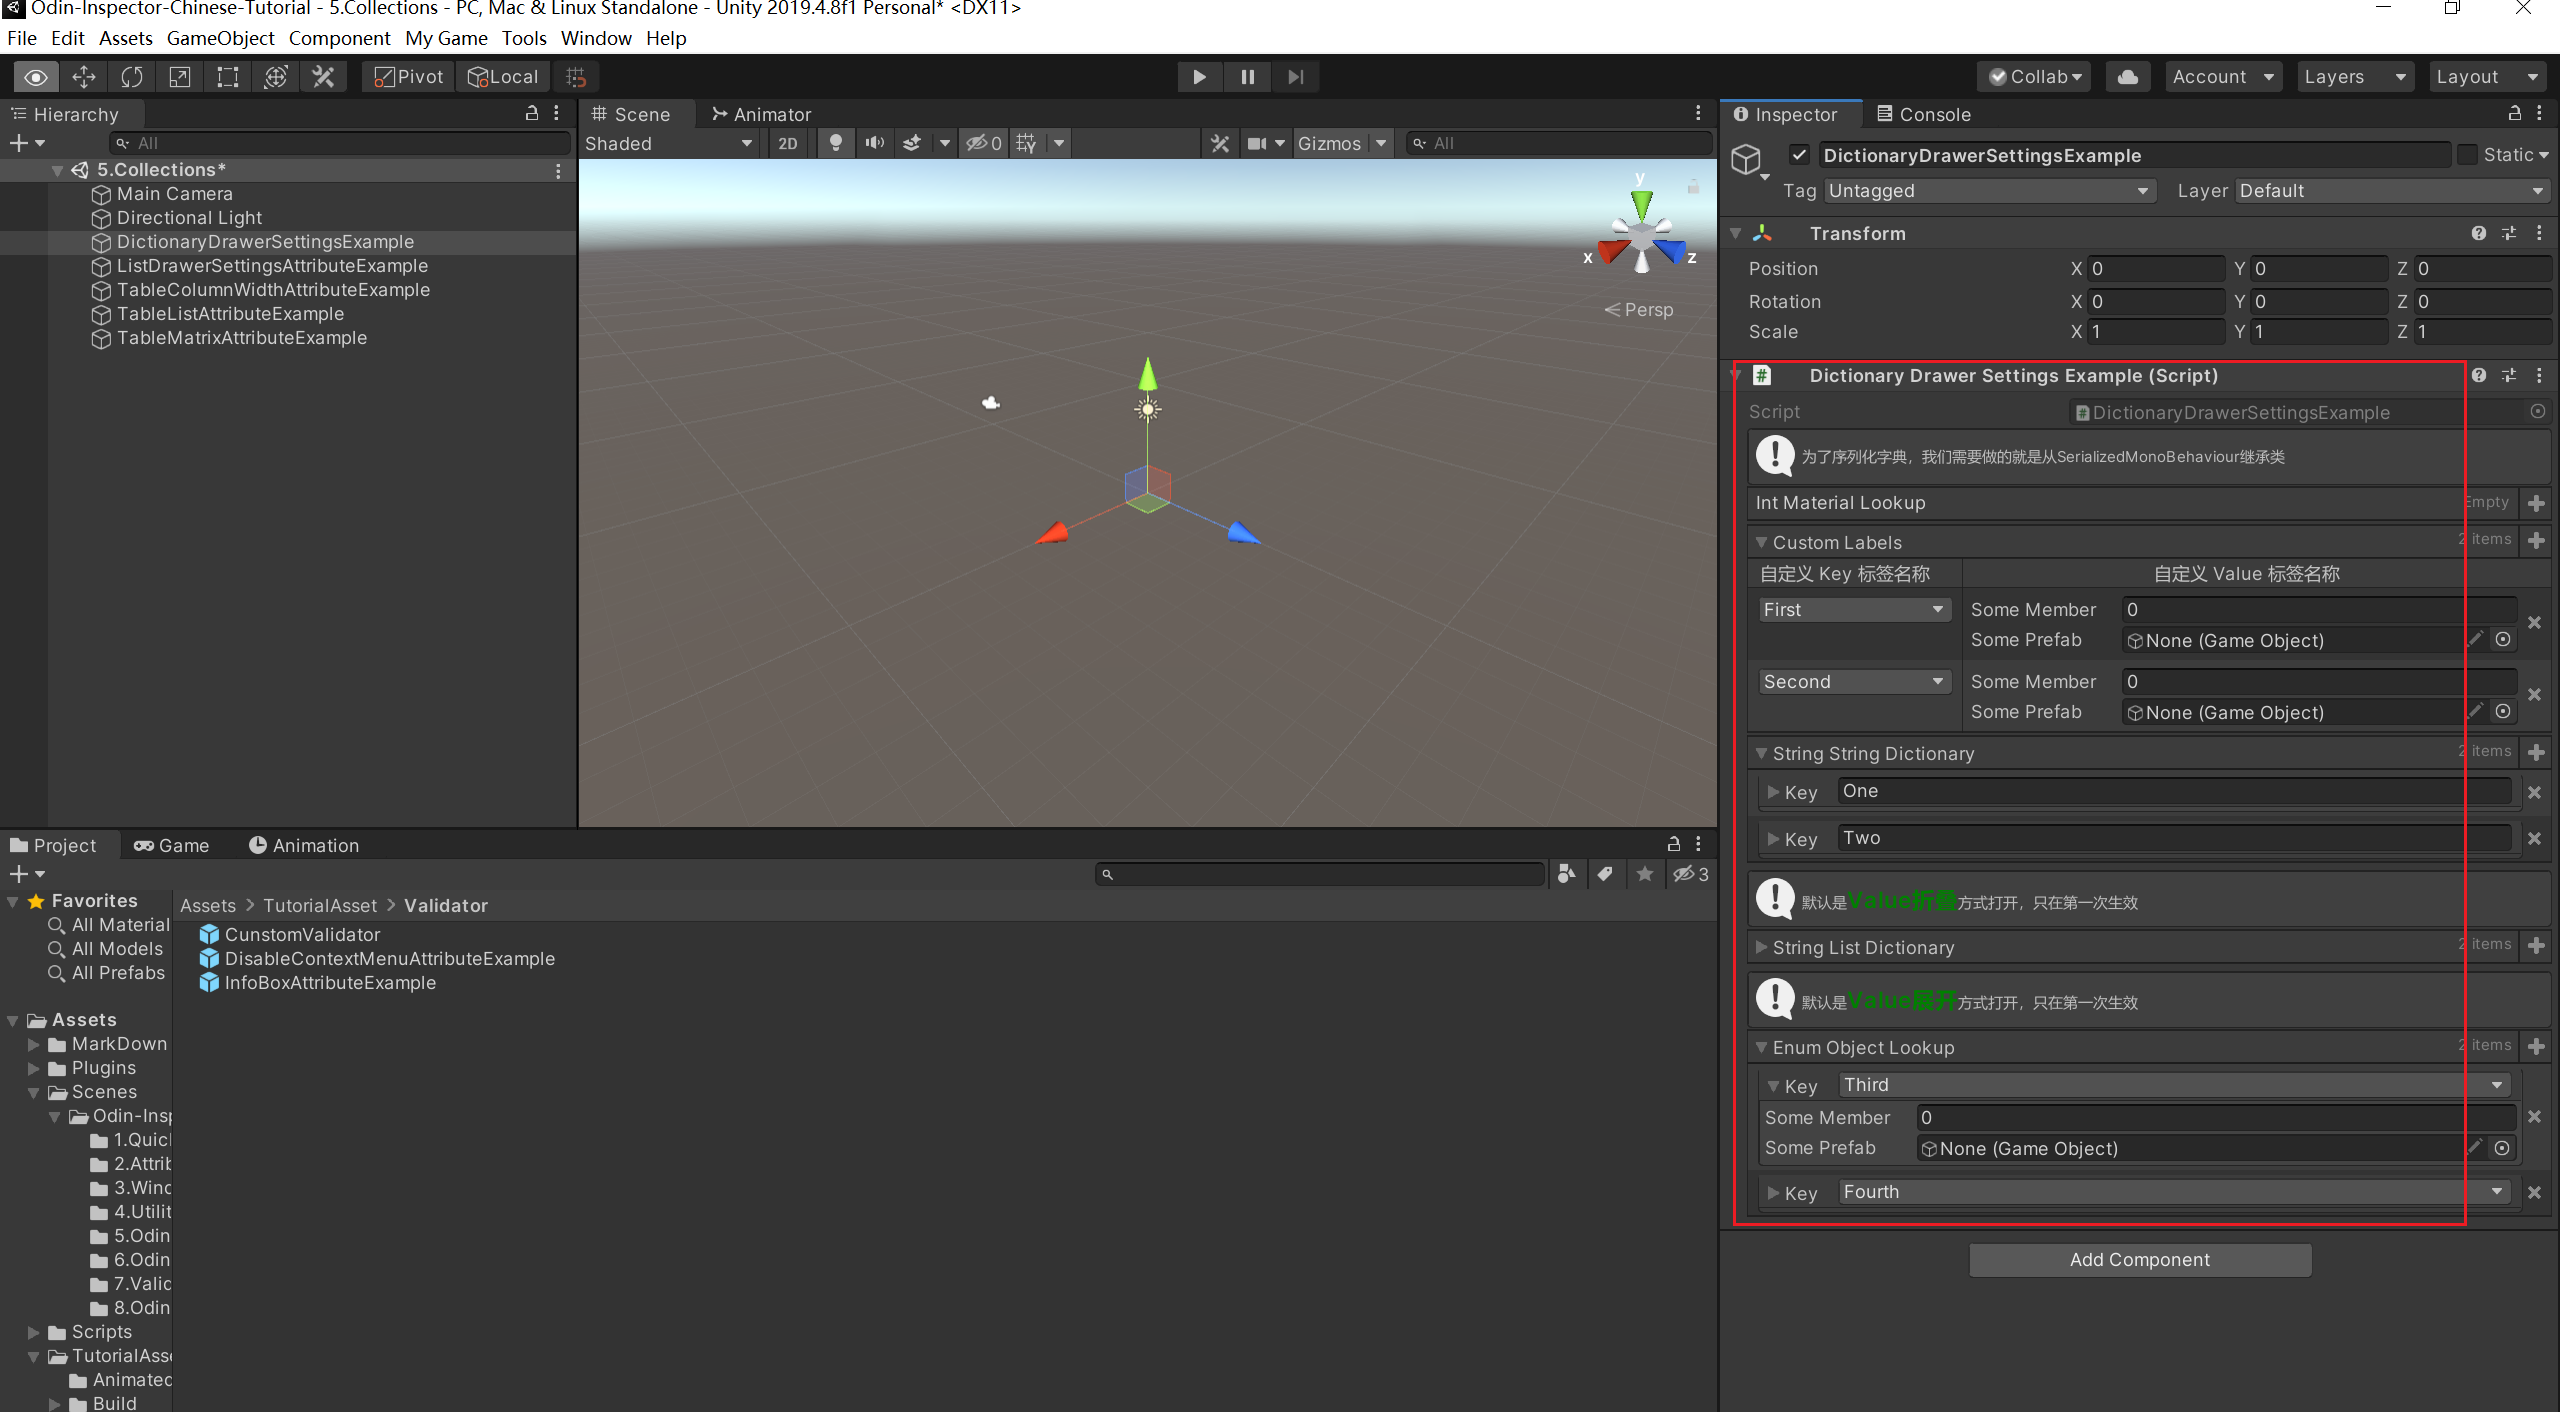Click Position X input field

click(x=2156, y=268)
